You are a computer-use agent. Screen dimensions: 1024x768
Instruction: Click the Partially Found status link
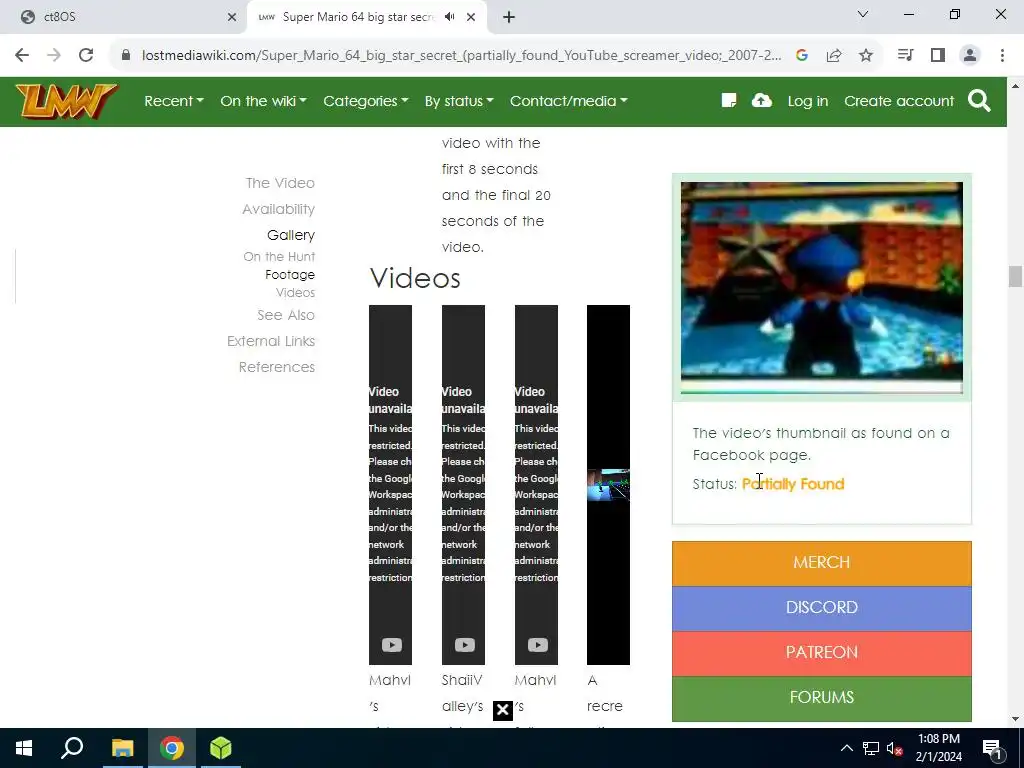793,484
